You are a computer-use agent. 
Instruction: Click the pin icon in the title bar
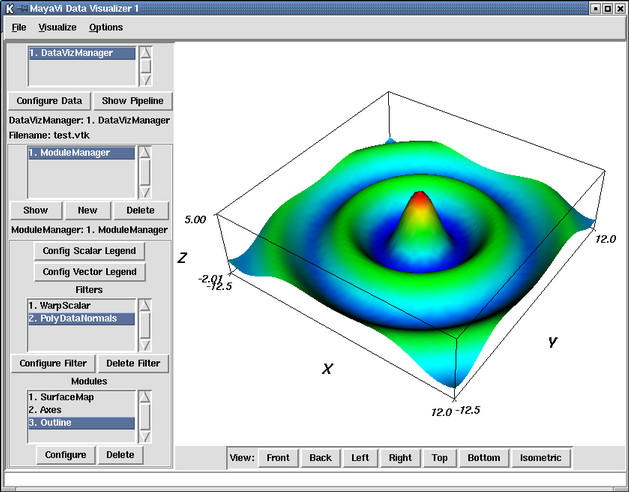tap(22, 8)
